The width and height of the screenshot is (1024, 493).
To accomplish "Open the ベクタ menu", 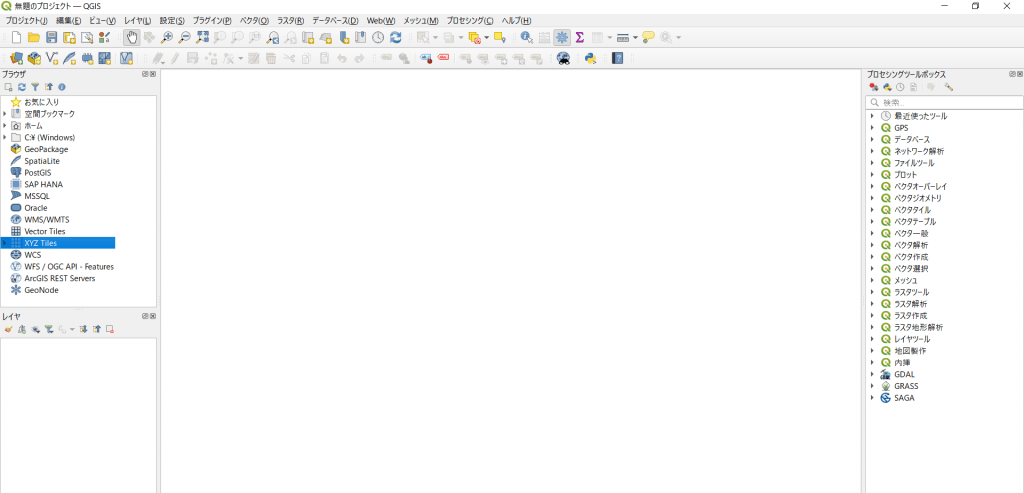I will [x=254, y=21].
